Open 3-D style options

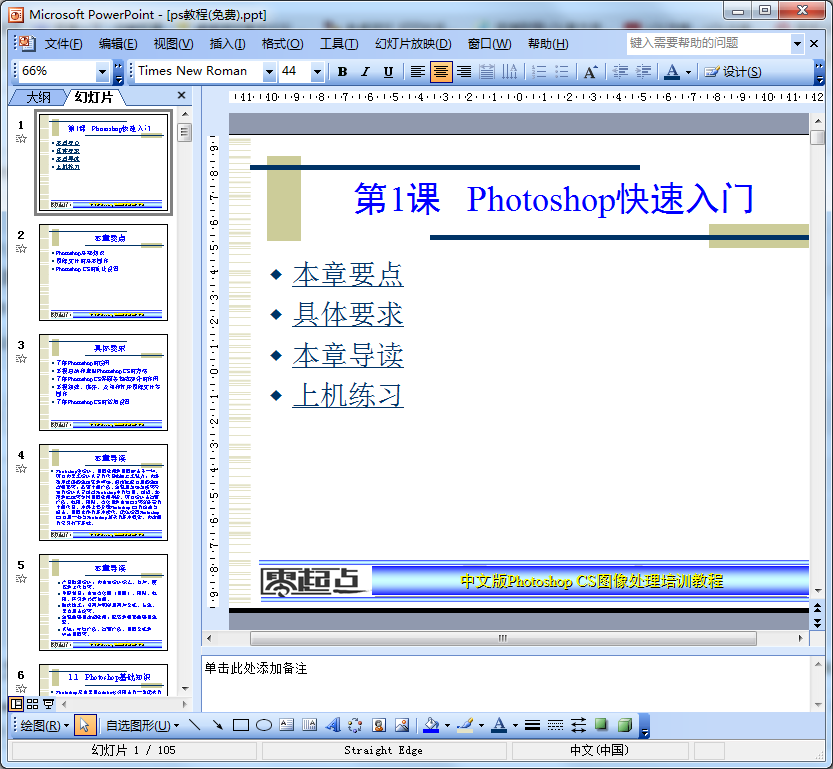click(x=625, y=725)
